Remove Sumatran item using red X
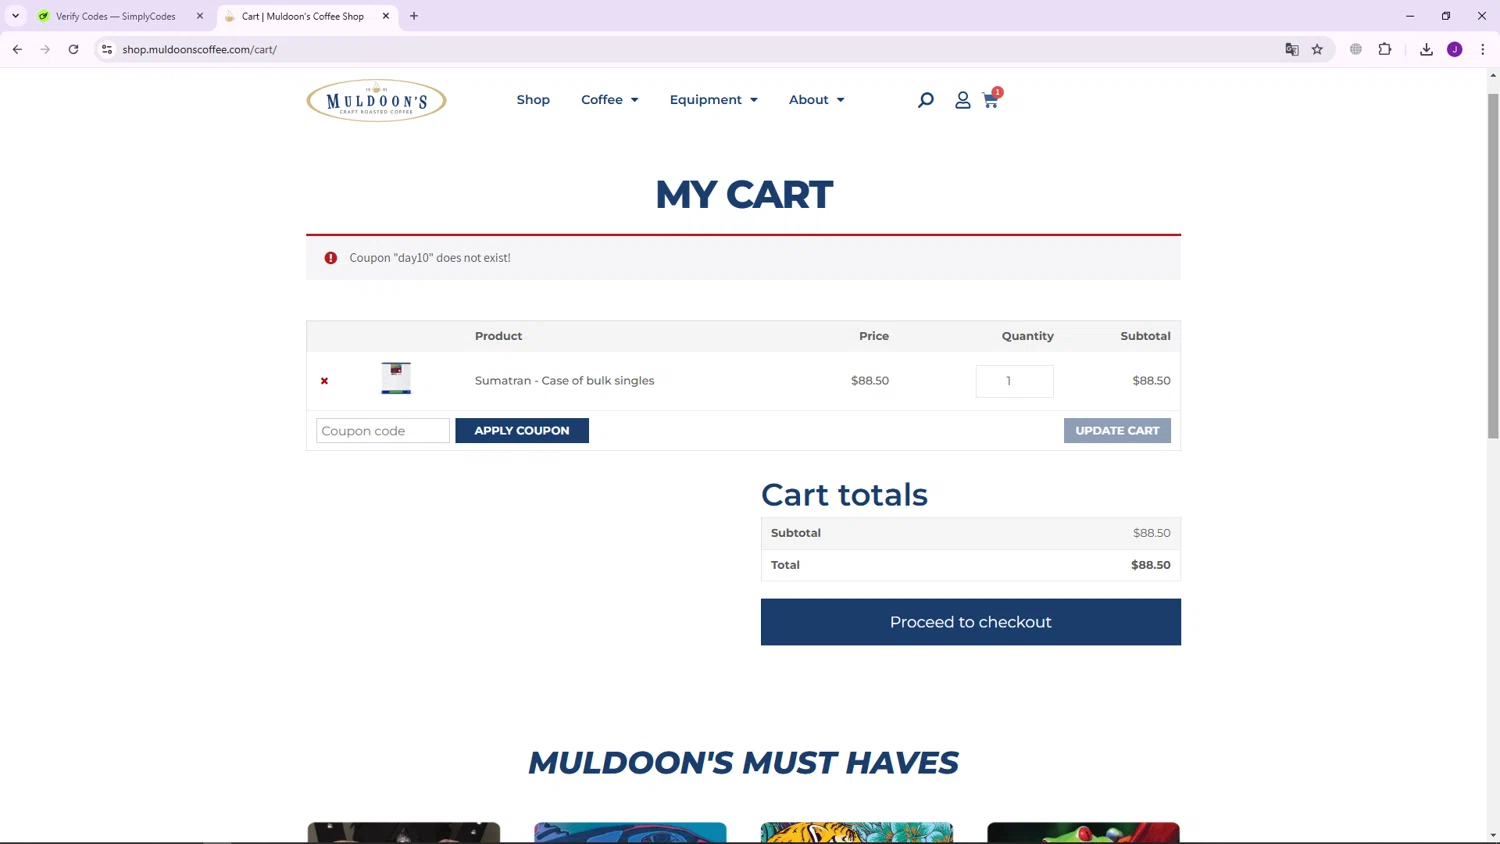The image size is (1500, 844). click(x=324, y=381)
